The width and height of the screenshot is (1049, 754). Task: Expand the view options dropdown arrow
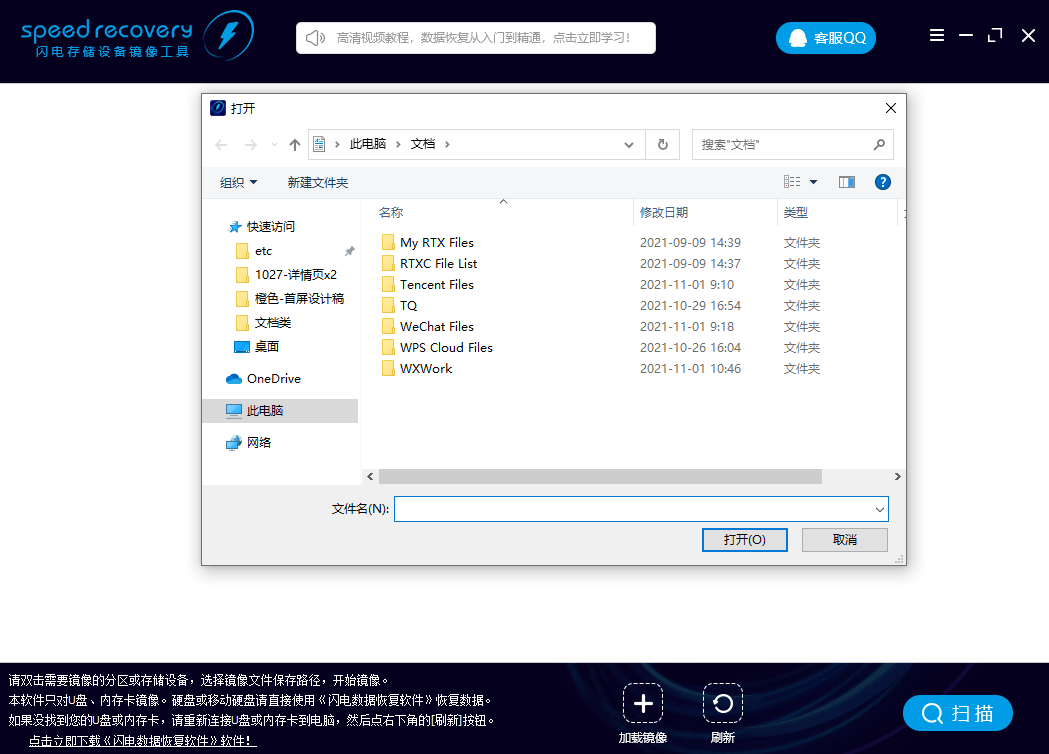click(x=814, y=182)
